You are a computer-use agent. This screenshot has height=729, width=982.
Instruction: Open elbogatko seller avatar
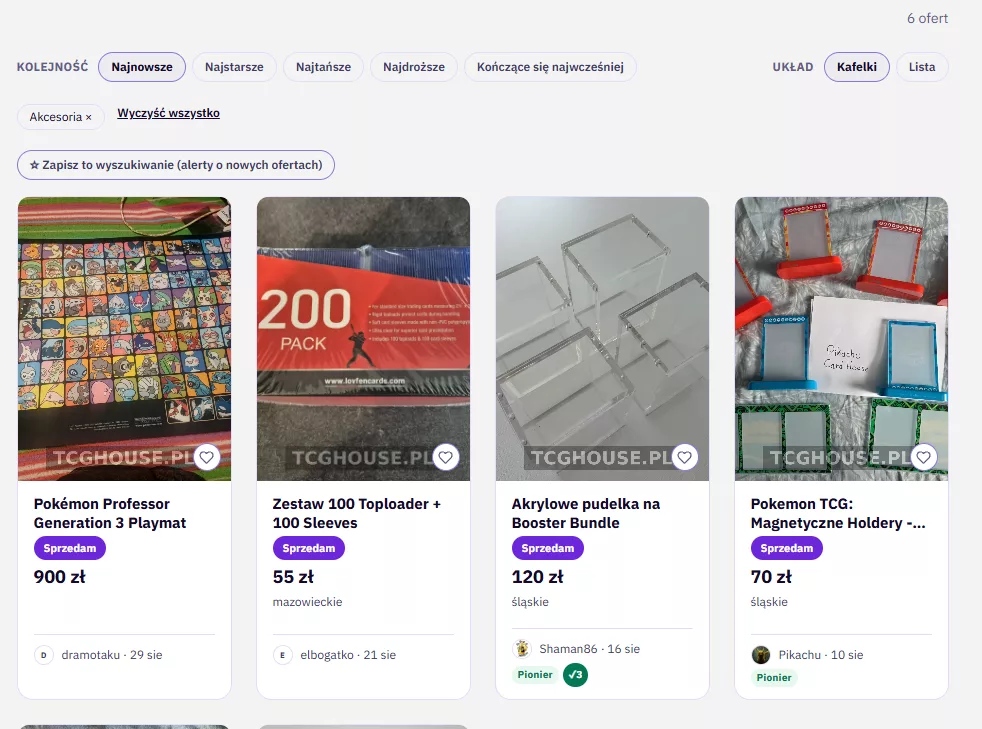pos(282,655)
